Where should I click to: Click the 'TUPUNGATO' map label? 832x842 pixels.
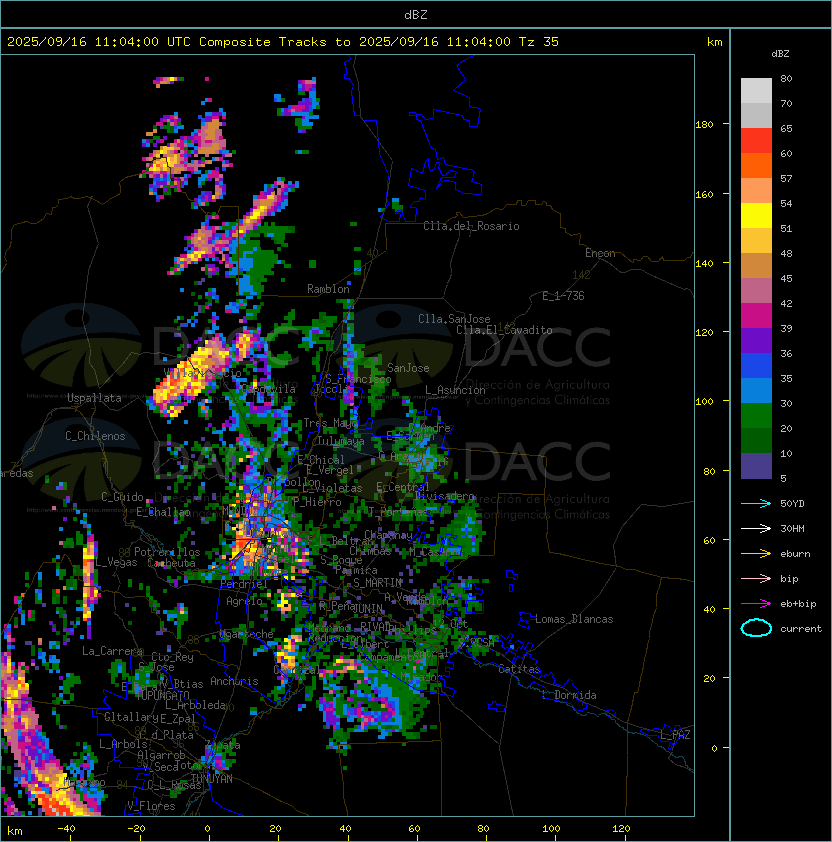163,696
